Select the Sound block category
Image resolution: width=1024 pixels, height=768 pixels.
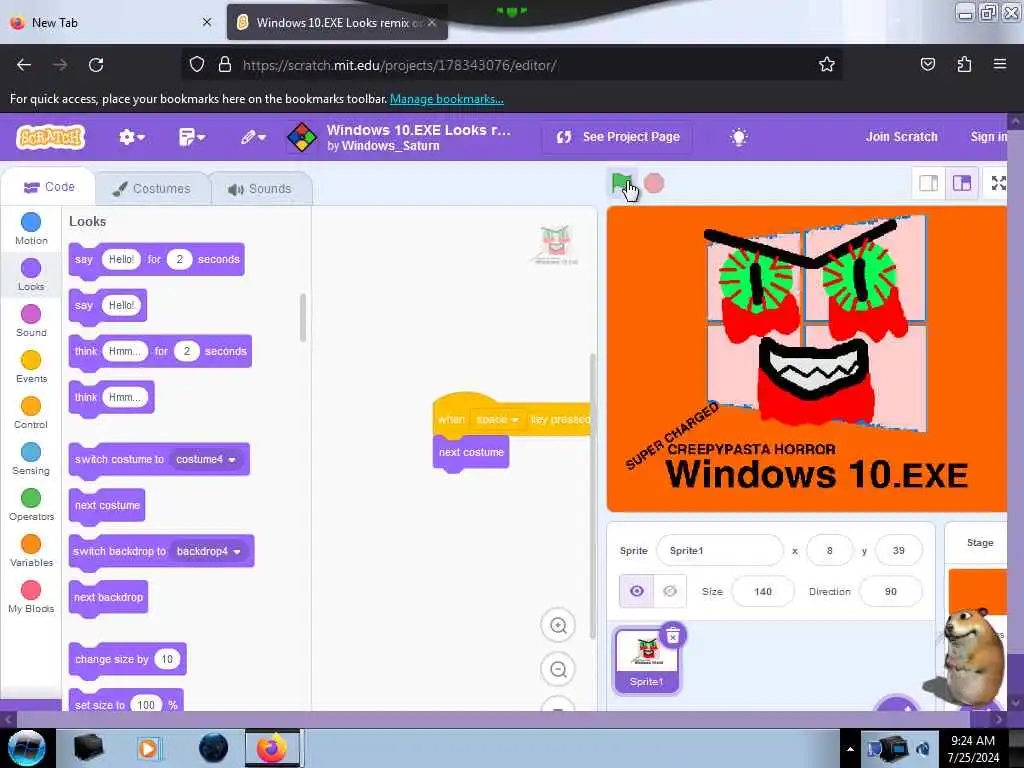click(31, 321)
